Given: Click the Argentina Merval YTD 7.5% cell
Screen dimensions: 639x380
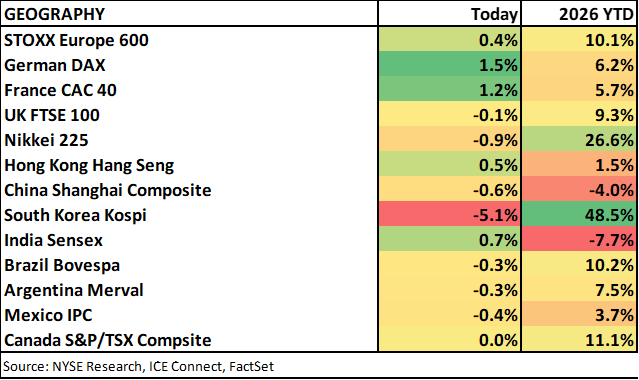Looking at the screenshot, I should 579,290.
